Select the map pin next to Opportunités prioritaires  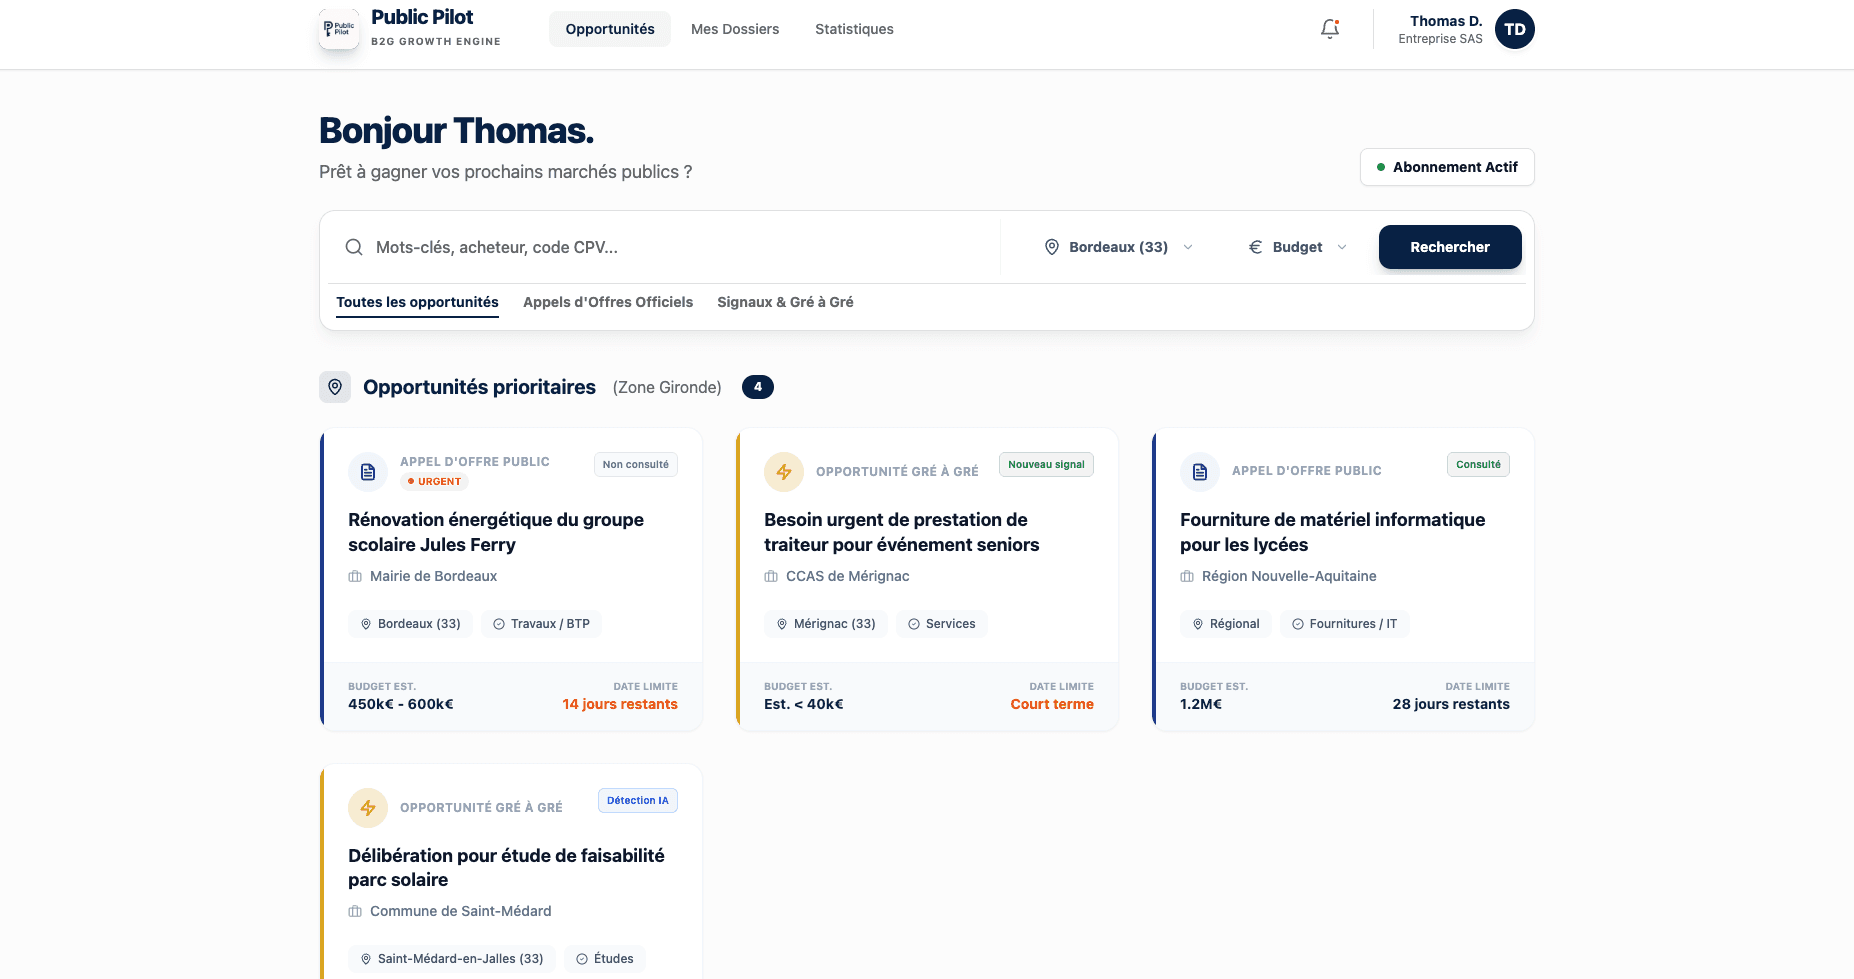point(335,387)
